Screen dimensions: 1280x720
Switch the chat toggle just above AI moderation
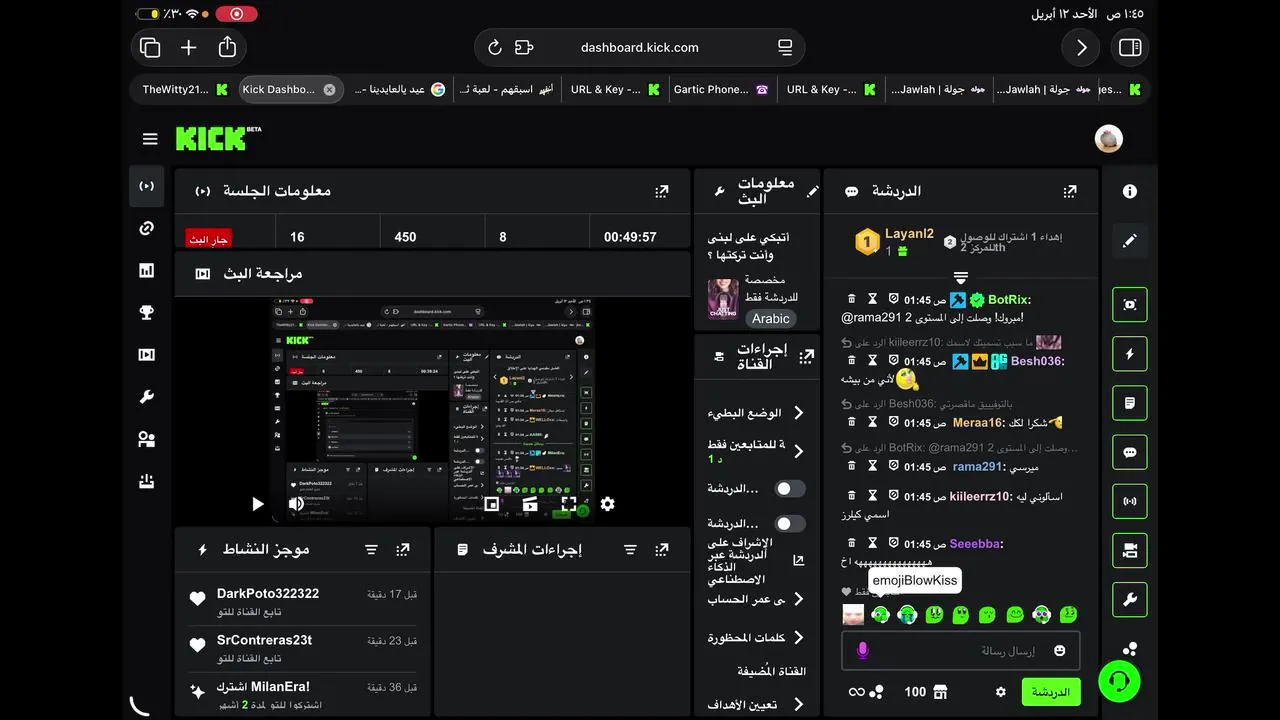[790, 524]
